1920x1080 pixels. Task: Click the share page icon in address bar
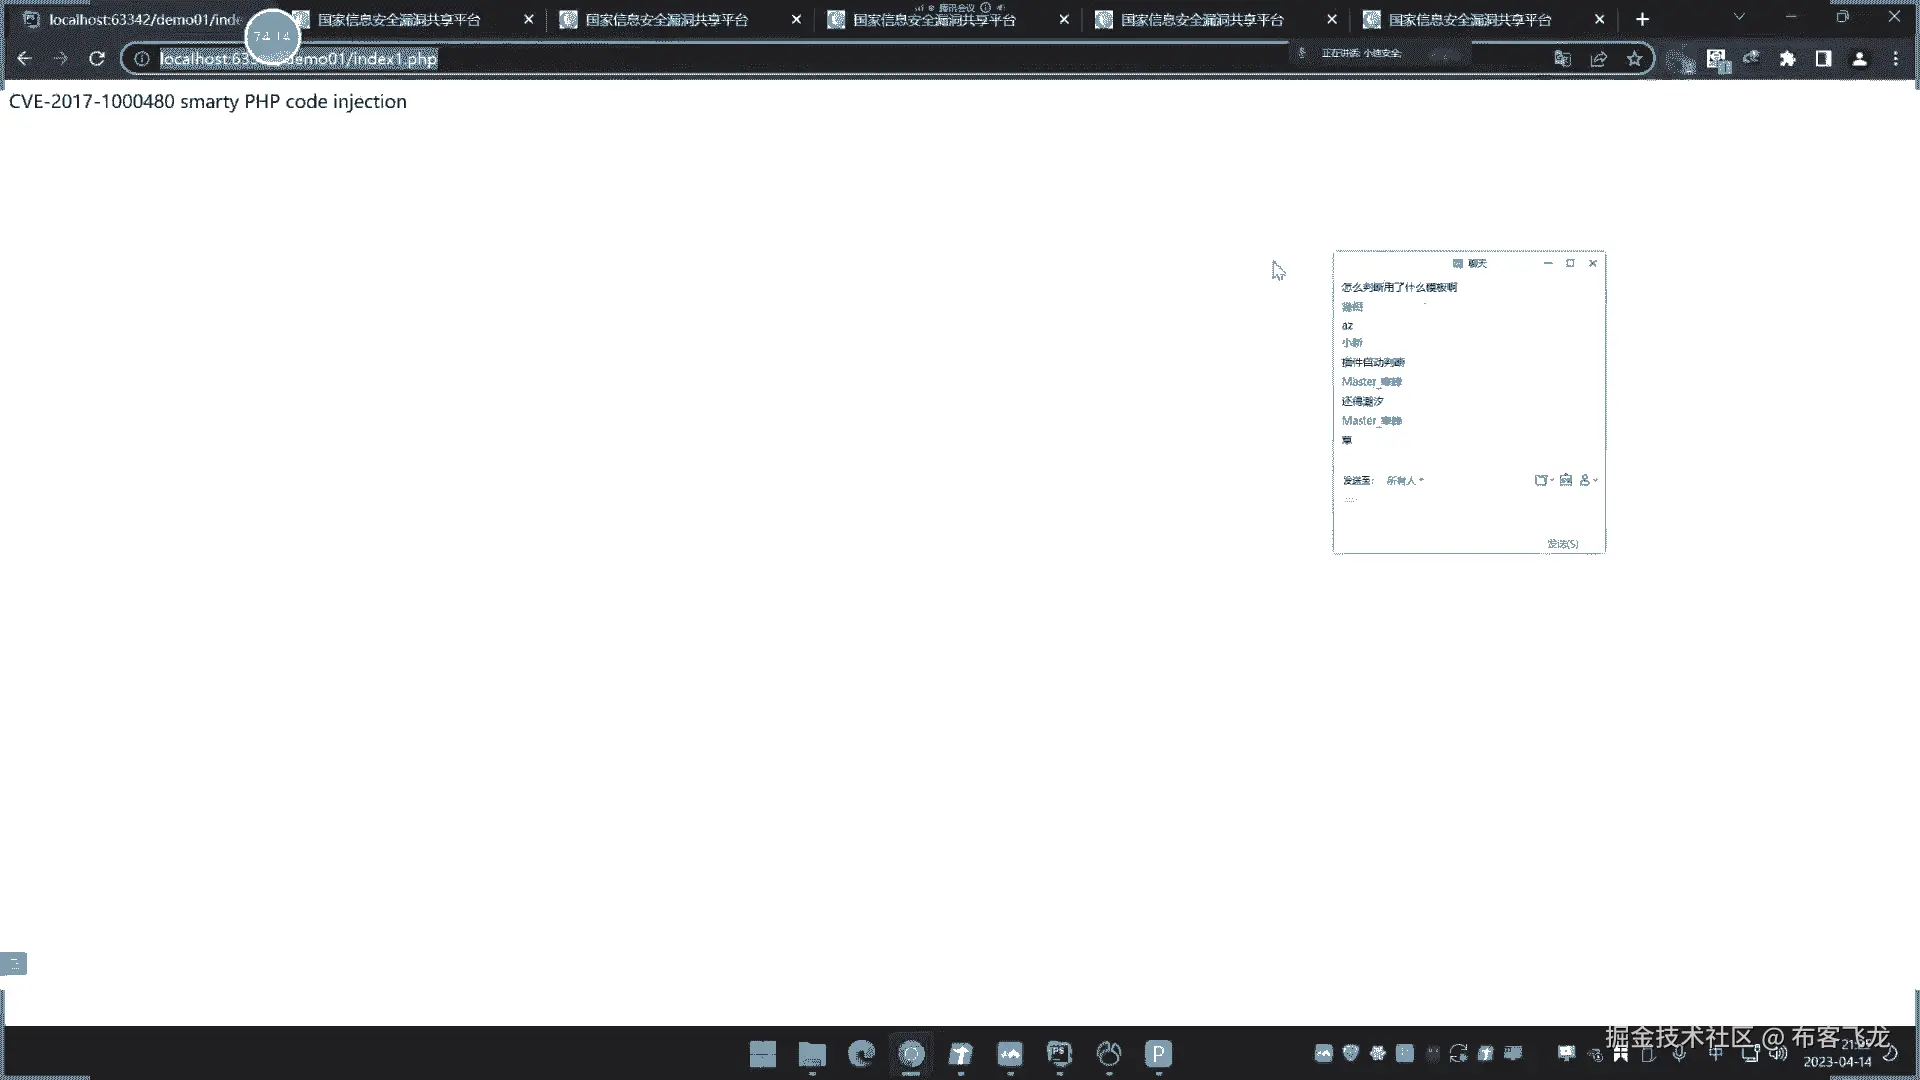[1598, 59]
